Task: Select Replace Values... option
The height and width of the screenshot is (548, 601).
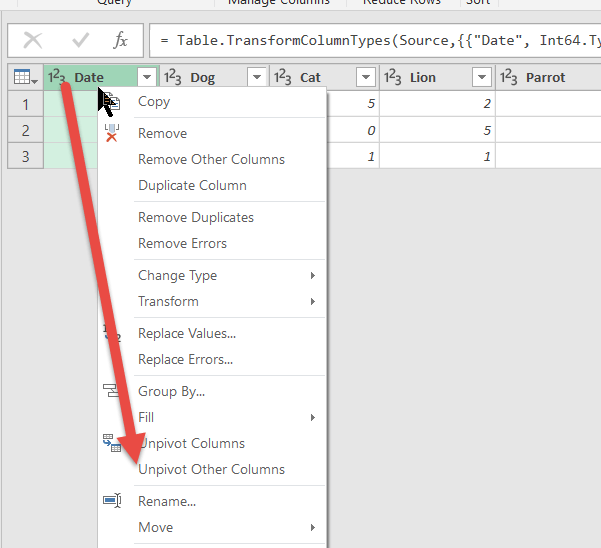Action: click(x=187, y=333)
